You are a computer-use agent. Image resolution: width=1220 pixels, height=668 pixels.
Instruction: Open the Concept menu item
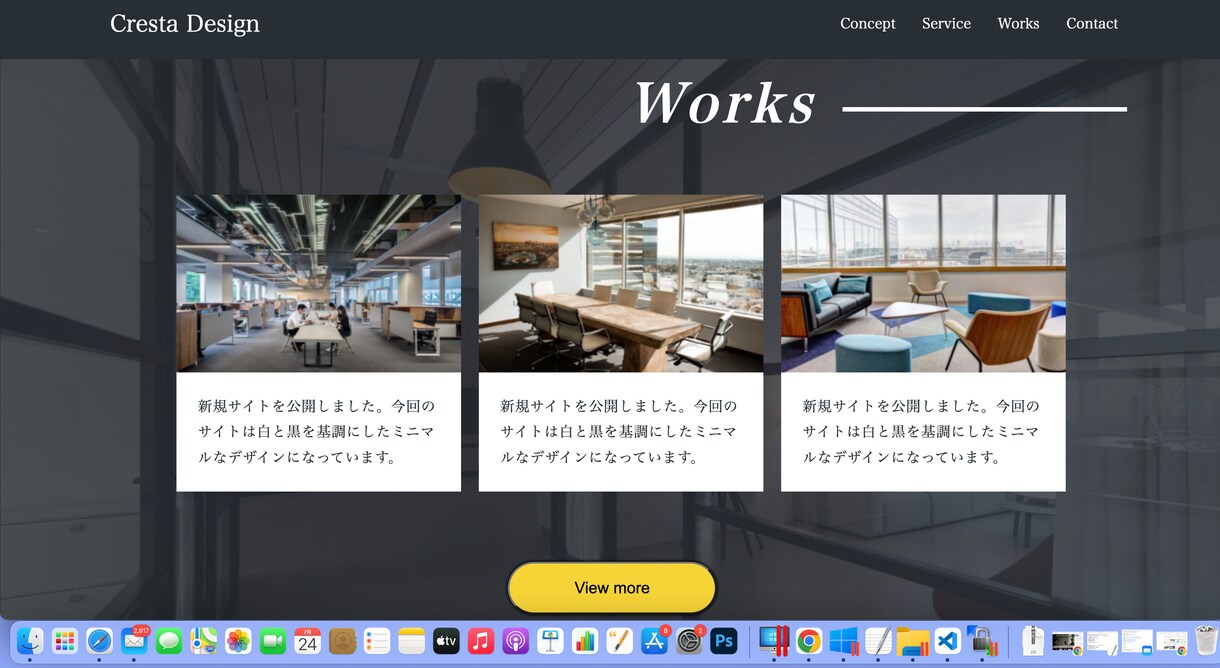pyautogui.click(x=868, y=23)
